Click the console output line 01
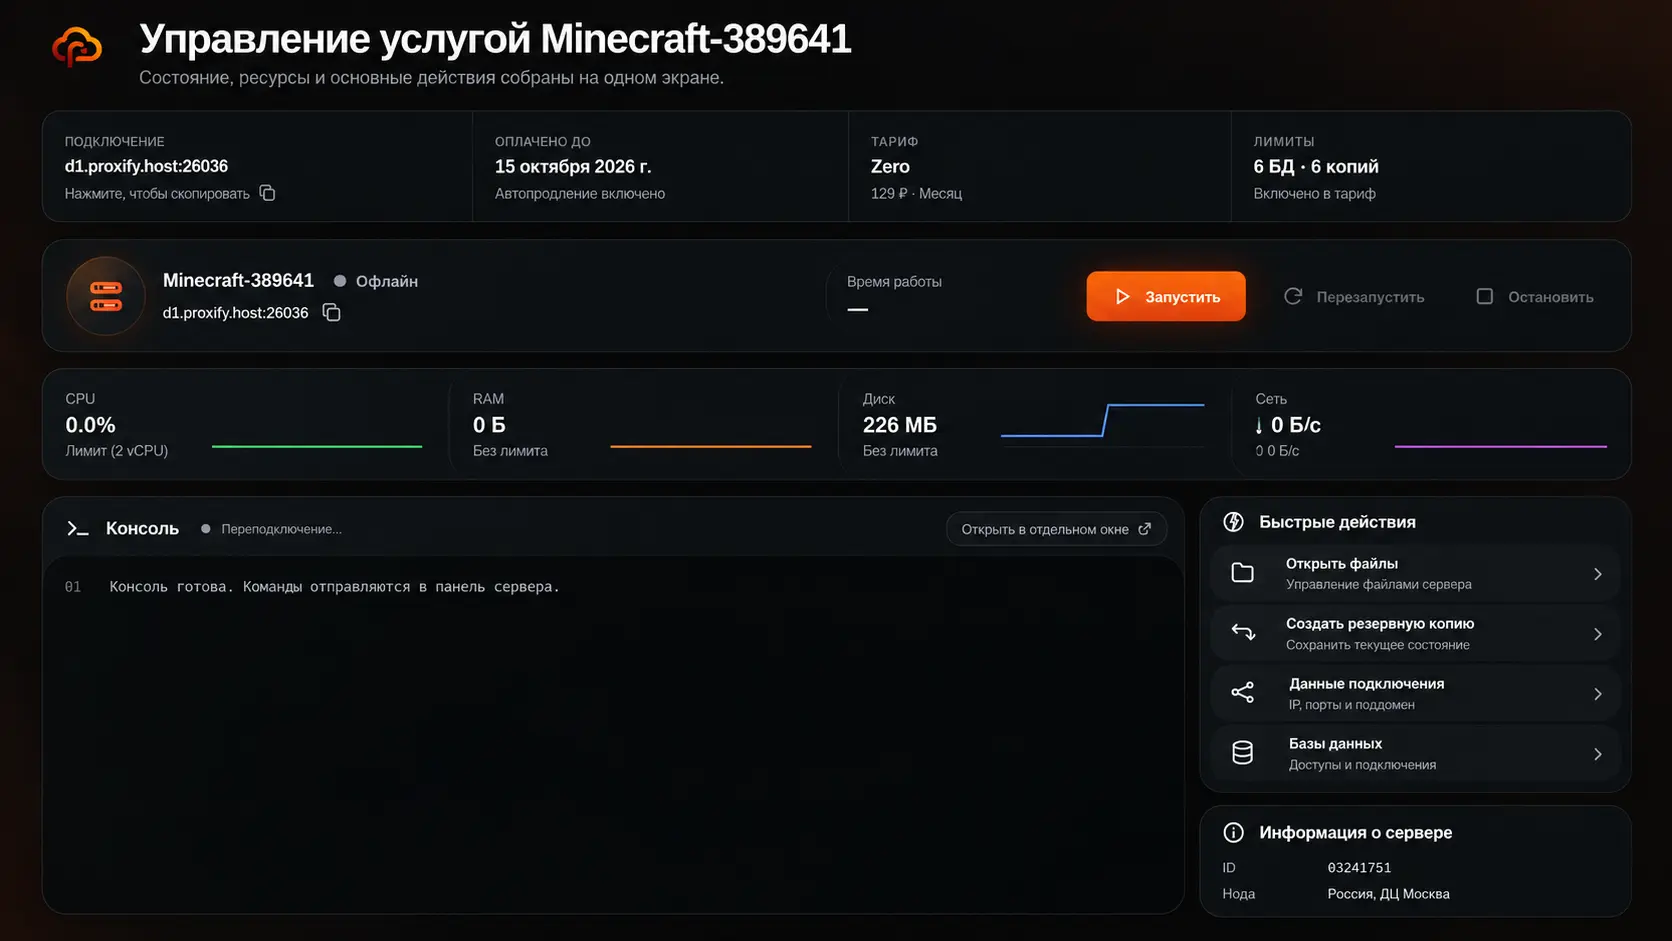Viewport: 1672px width, 941px height. pos(312,587)
